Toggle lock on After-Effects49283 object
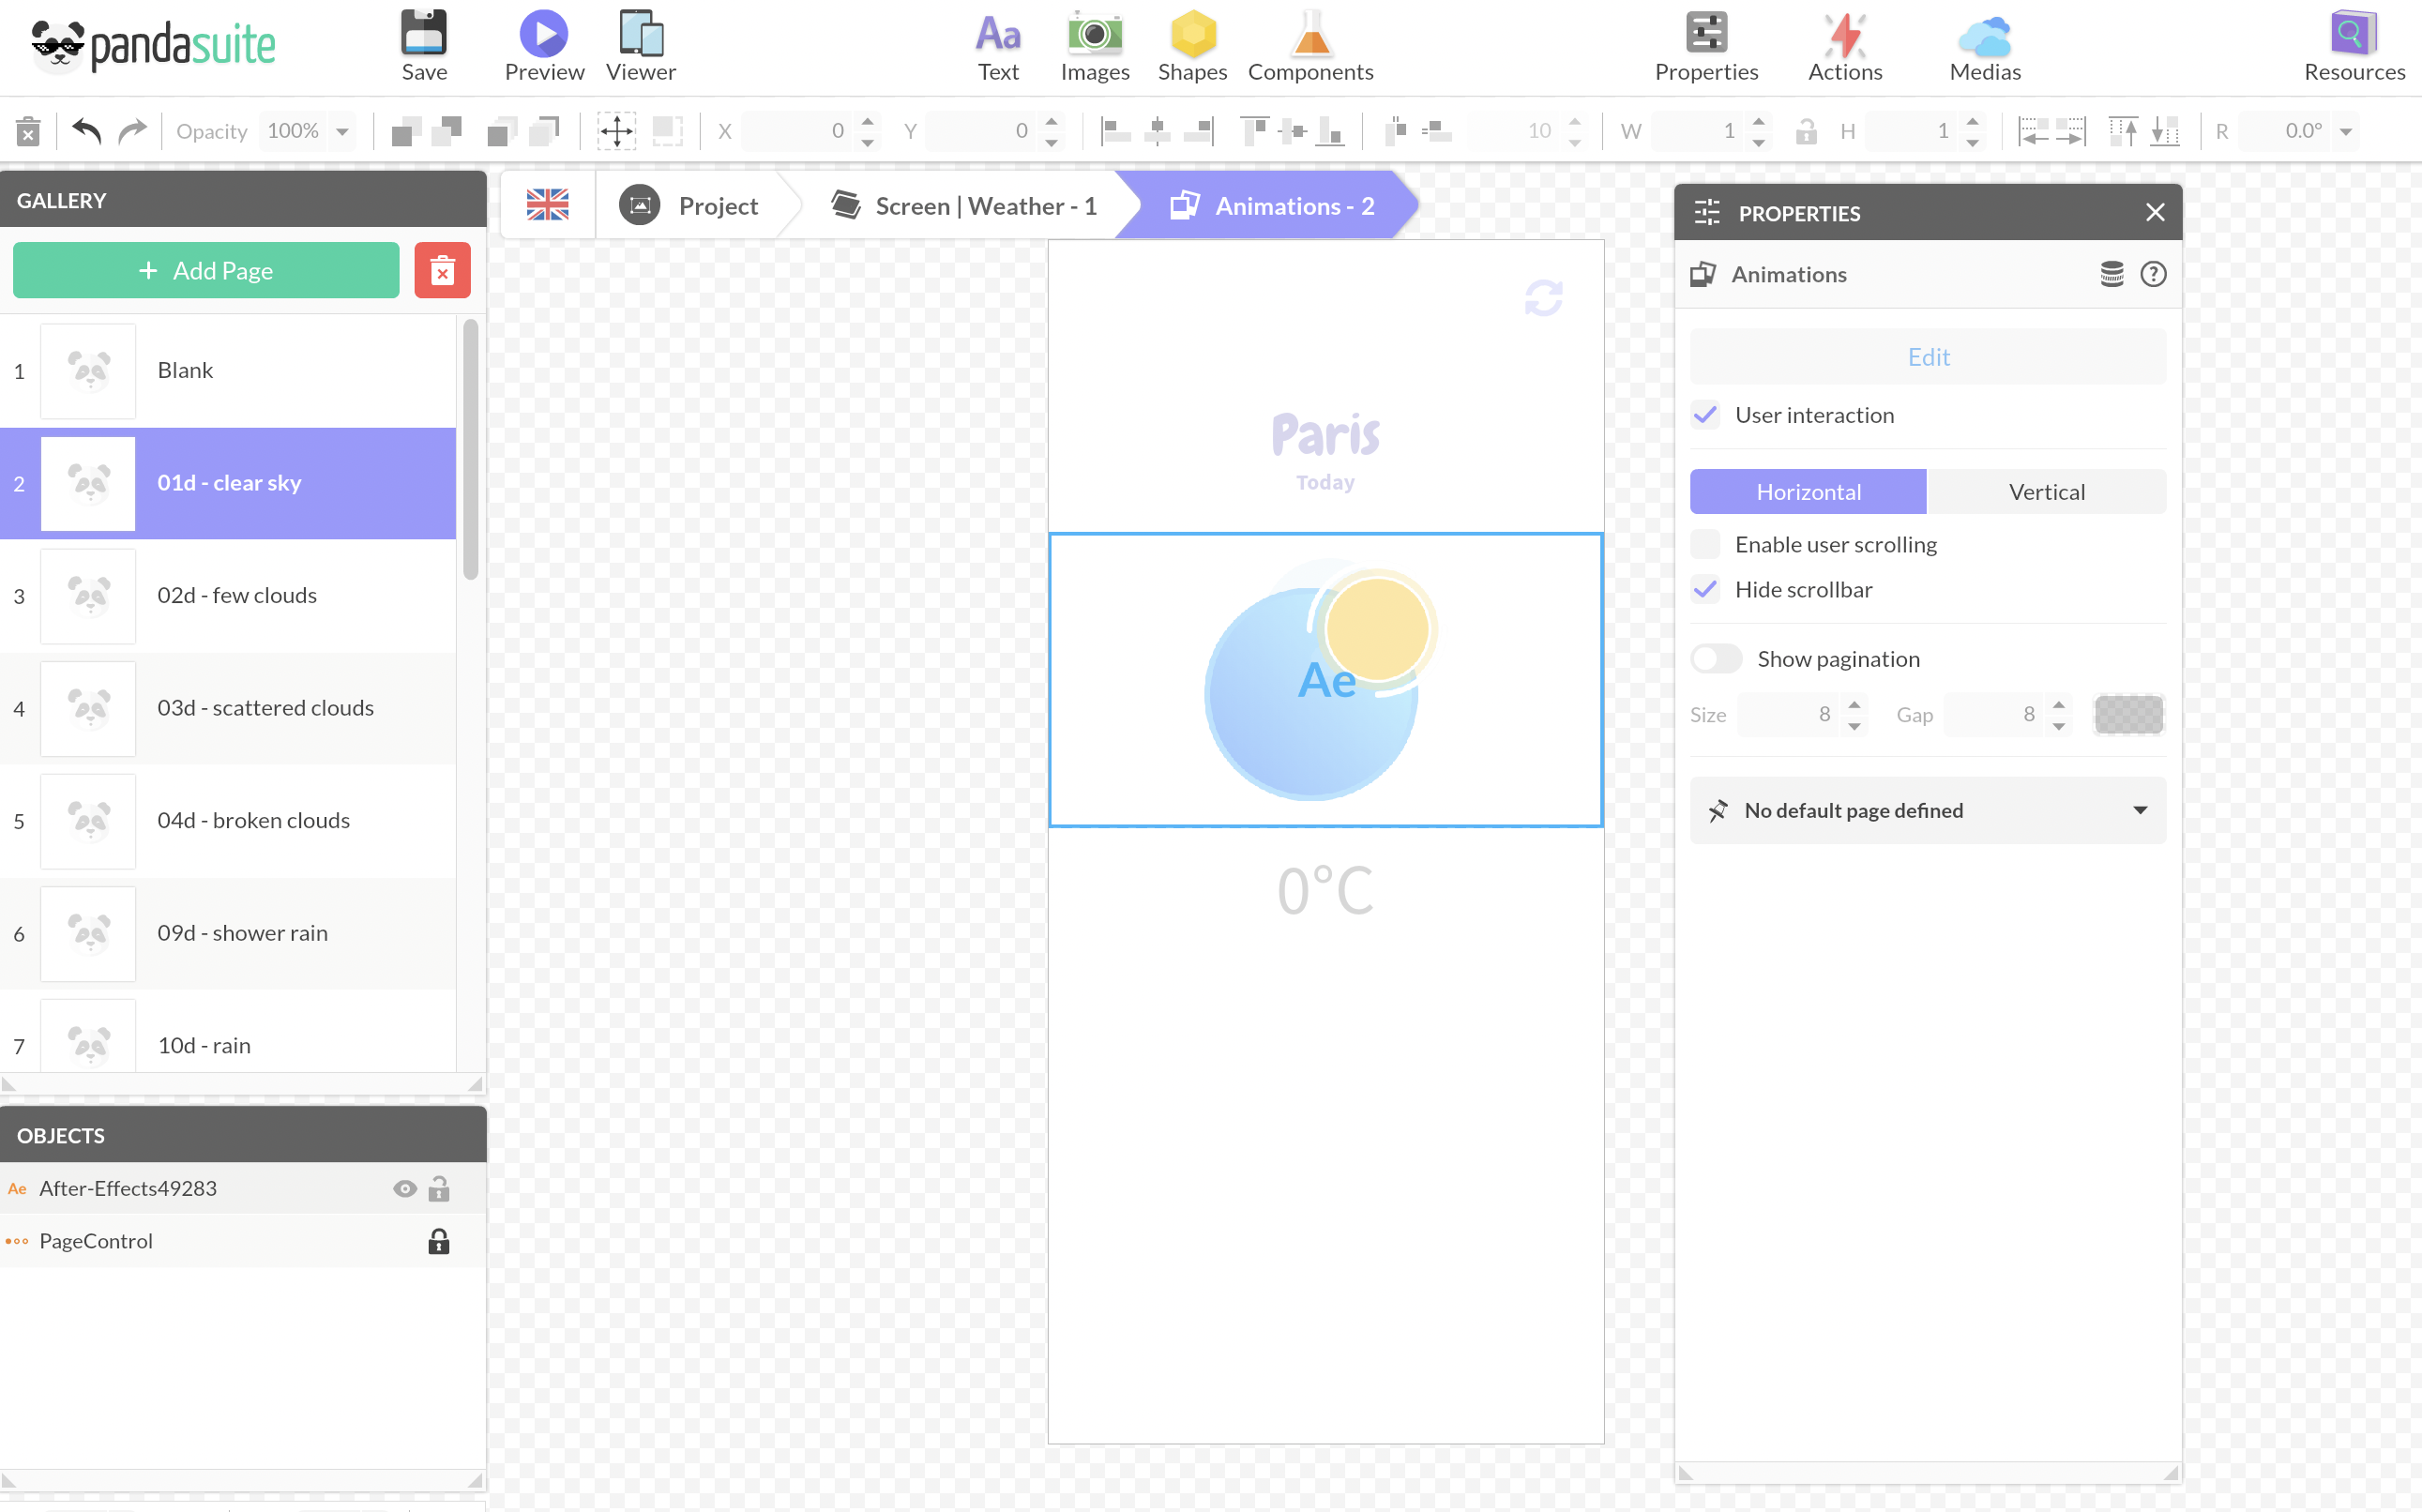This screenshot has height=1512, width=2422. [x=438, y=1188]
